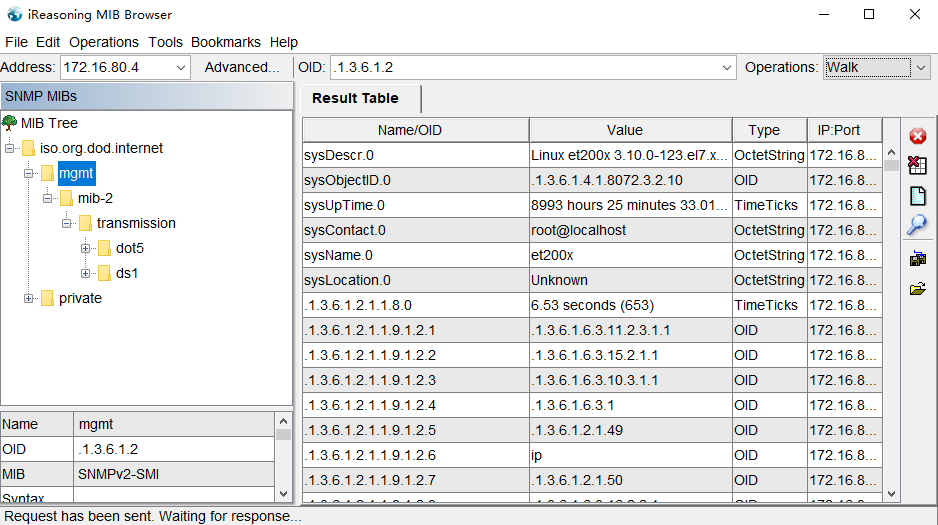Click properties panel scrollbar up arrow
The image size is (938, 525).
click(x=284, y=421)
